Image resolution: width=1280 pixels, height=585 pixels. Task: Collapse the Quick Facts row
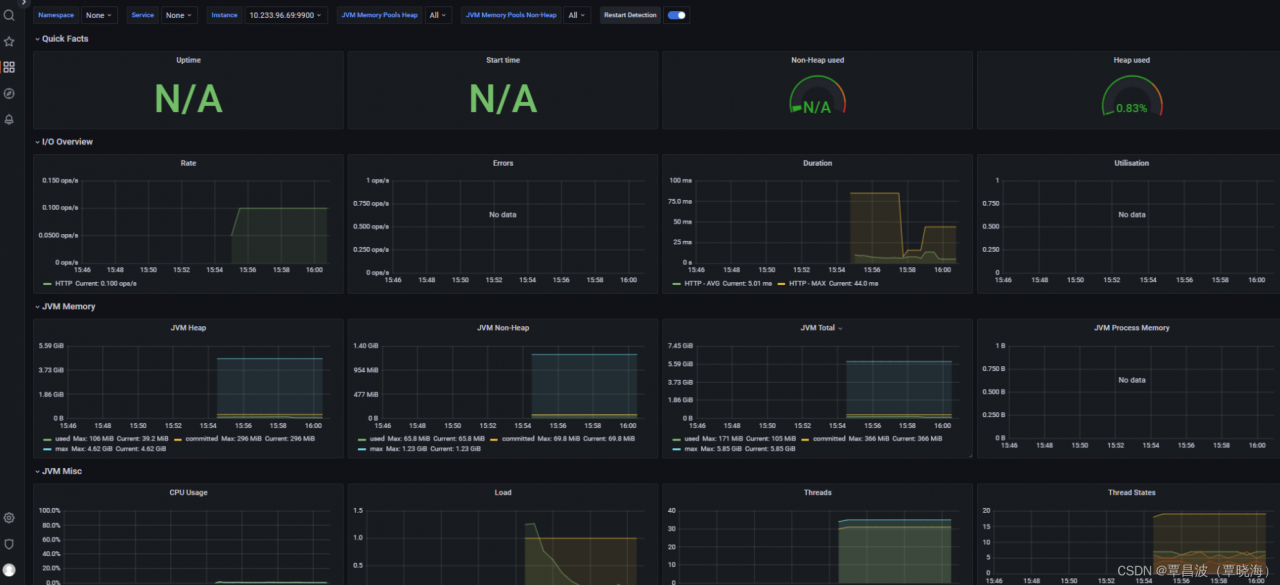click(x=62, y=39)
